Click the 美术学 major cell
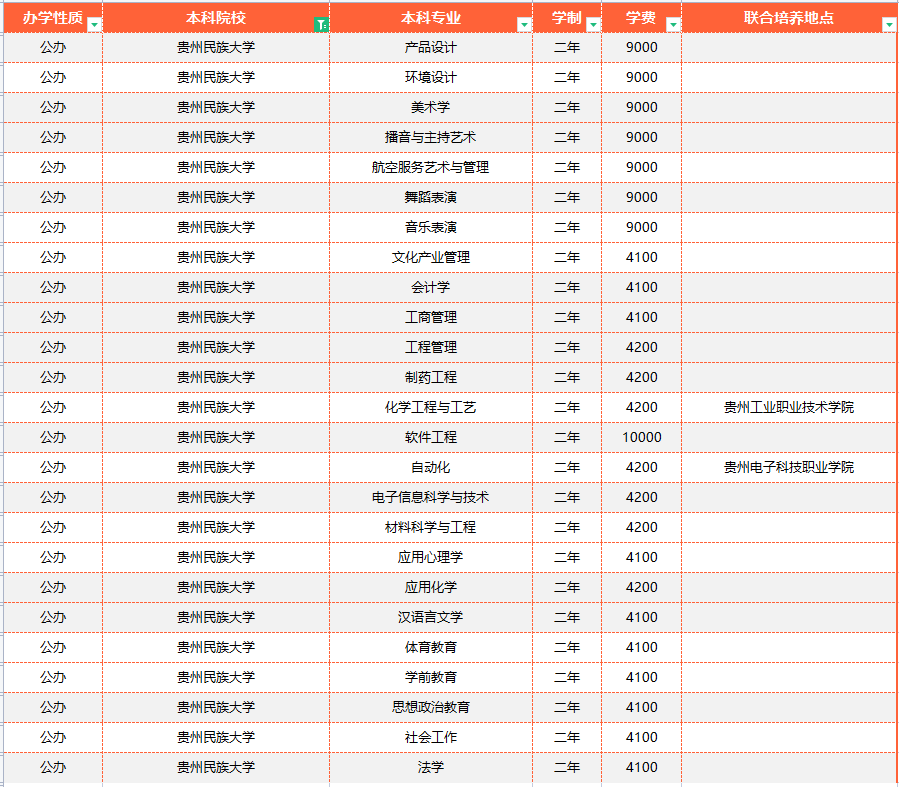This screenshot has height=787, width=899. pyautogui.click(x=431, y=107)
